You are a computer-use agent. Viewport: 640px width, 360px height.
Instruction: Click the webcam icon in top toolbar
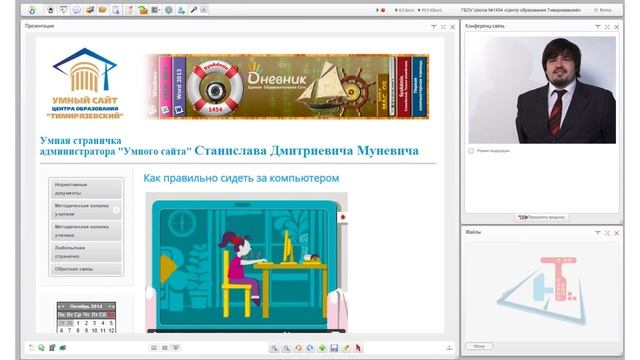point(51,10)
